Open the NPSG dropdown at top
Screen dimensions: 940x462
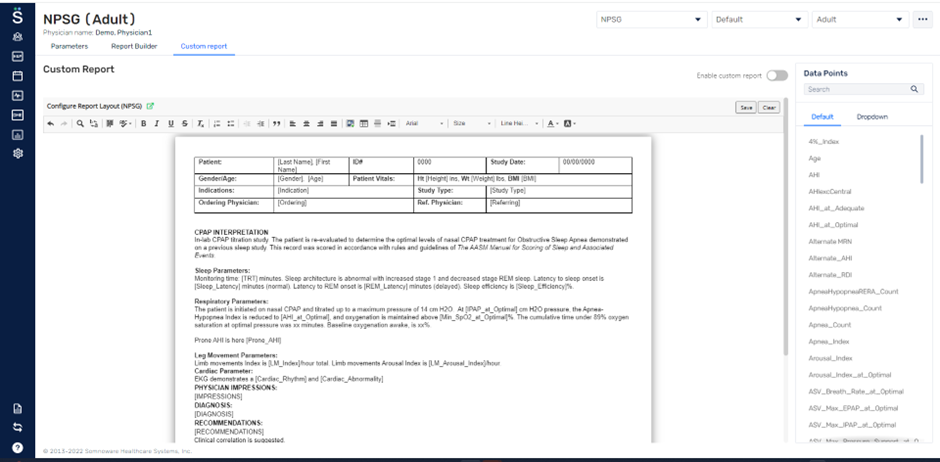652,20
